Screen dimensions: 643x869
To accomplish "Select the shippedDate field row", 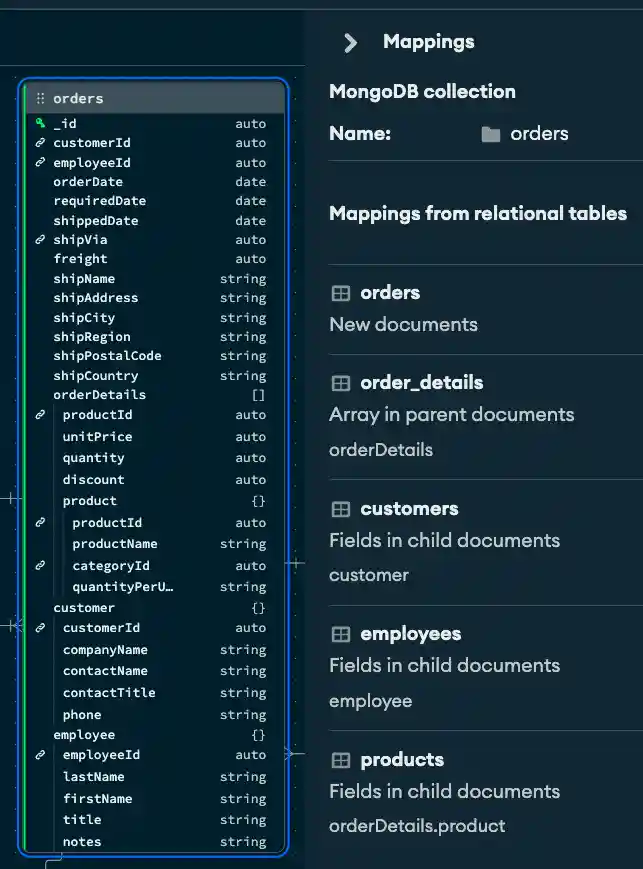I will click(x=155, y=221).
